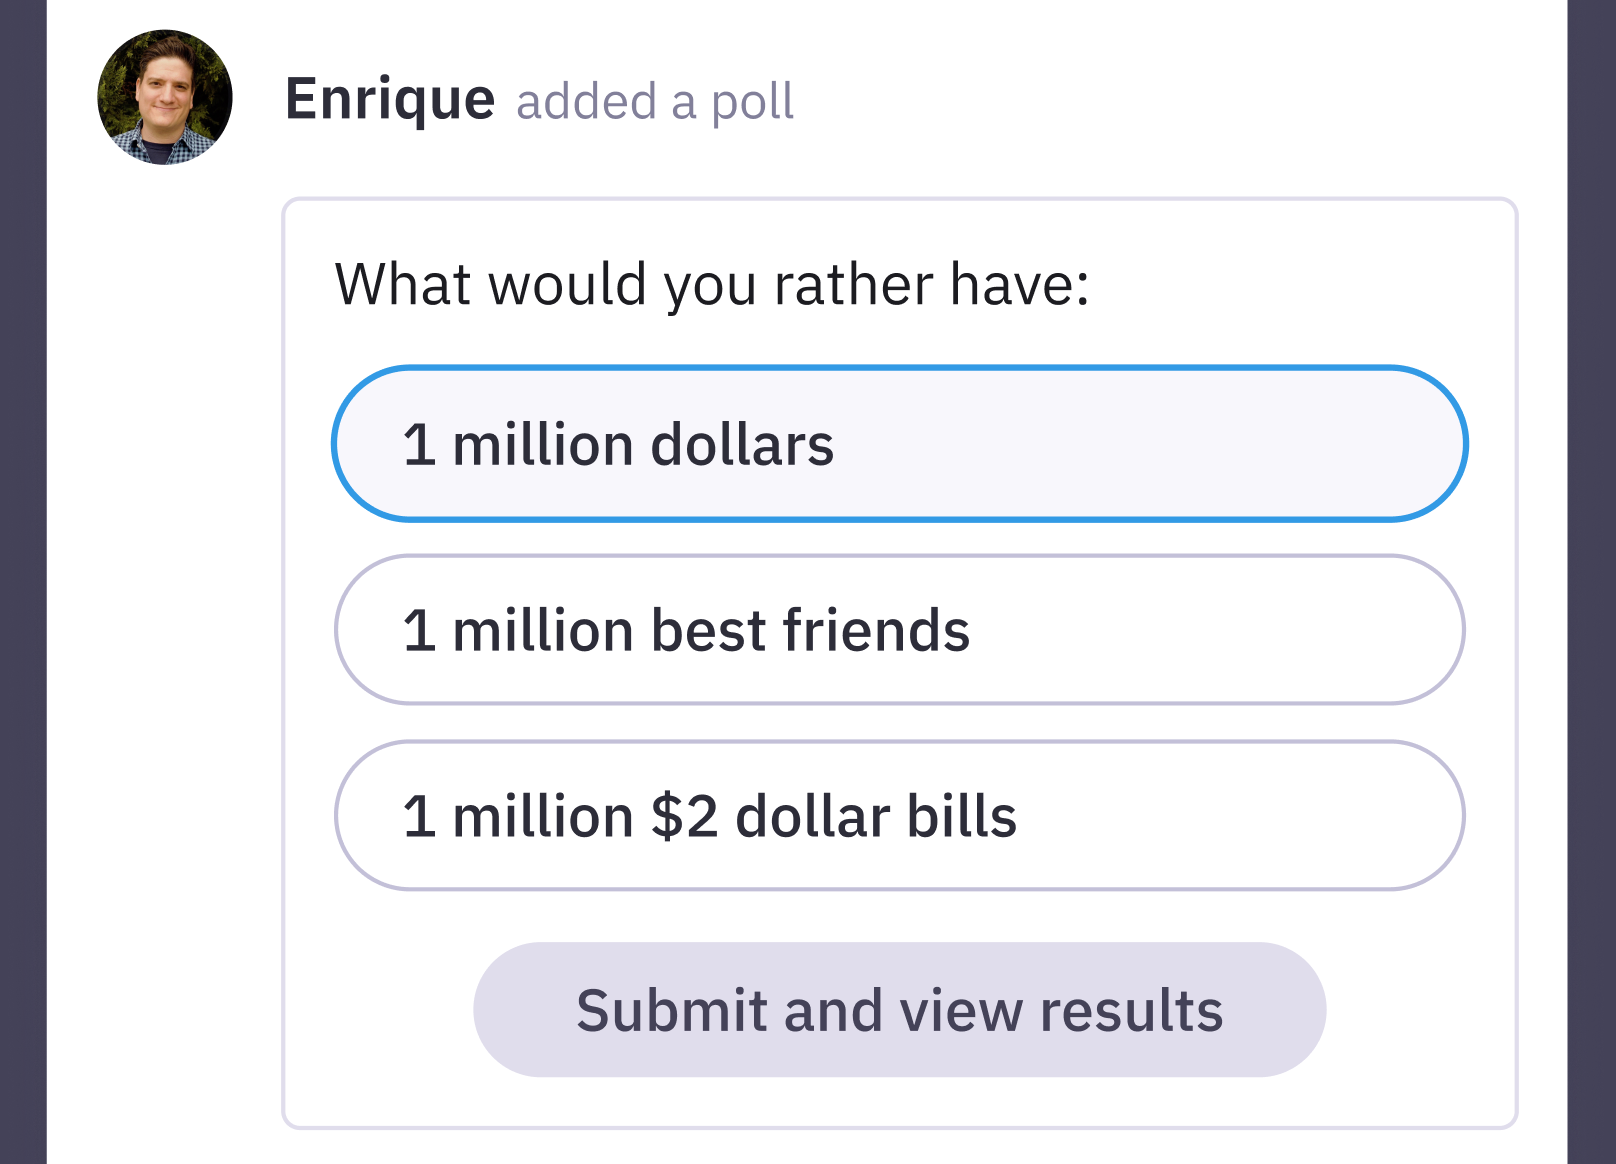Choose "1 million best friends" as your answer

900,629
